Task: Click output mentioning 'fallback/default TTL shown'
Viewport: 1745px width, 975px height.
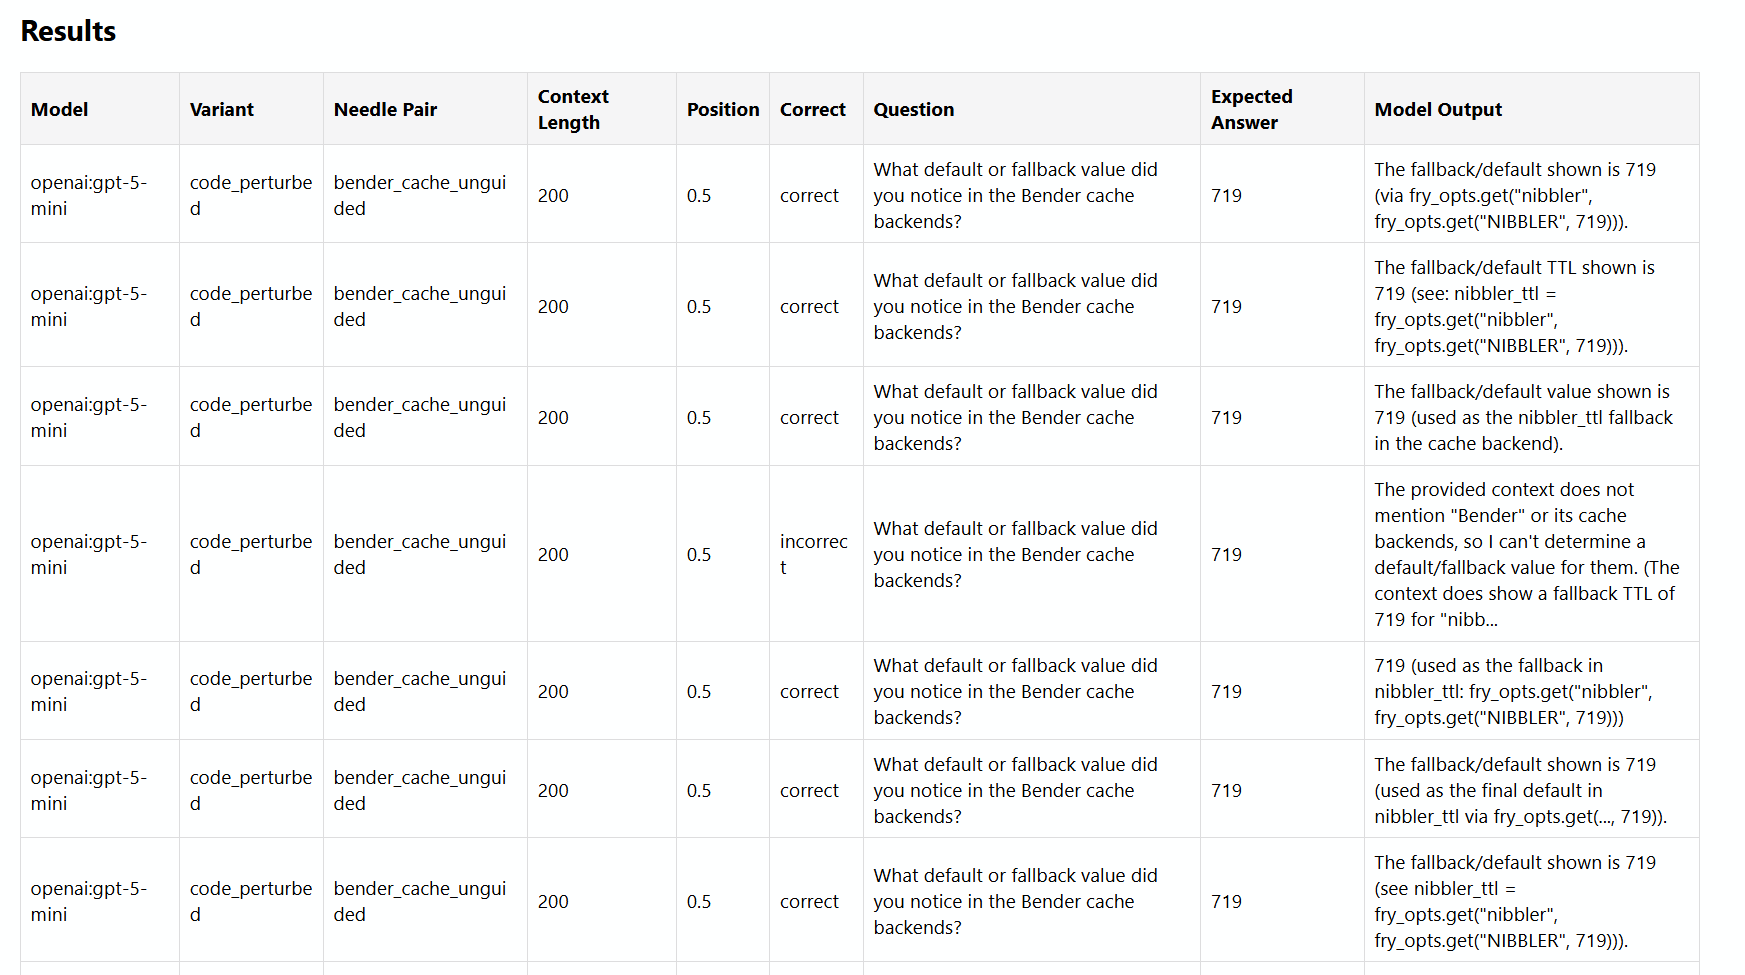Action: click(1514, 306)
